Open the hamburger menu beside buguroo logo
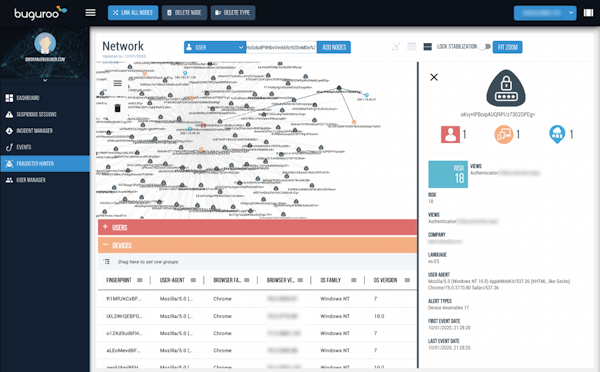600x372 pixels. tap(91, 13)
